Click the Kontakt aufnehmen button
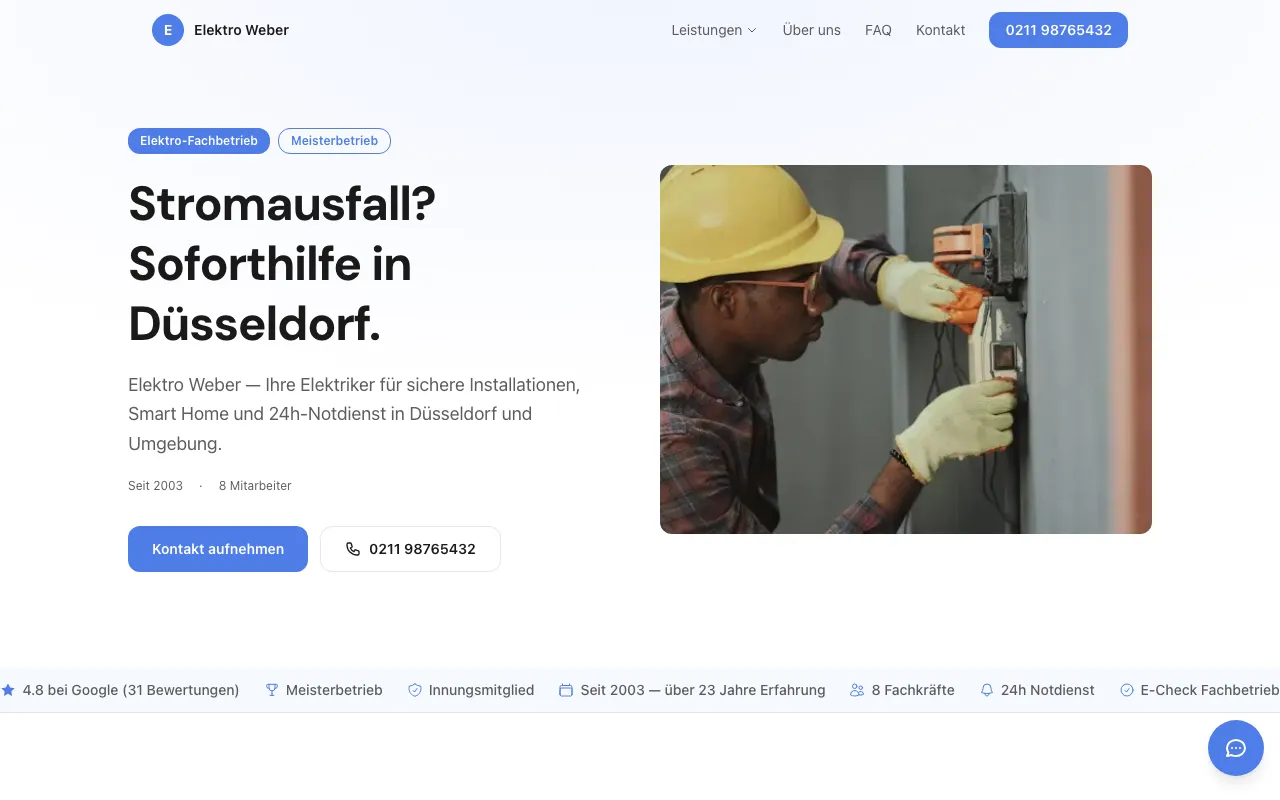 pyautogui.click(x=217, y=548)
